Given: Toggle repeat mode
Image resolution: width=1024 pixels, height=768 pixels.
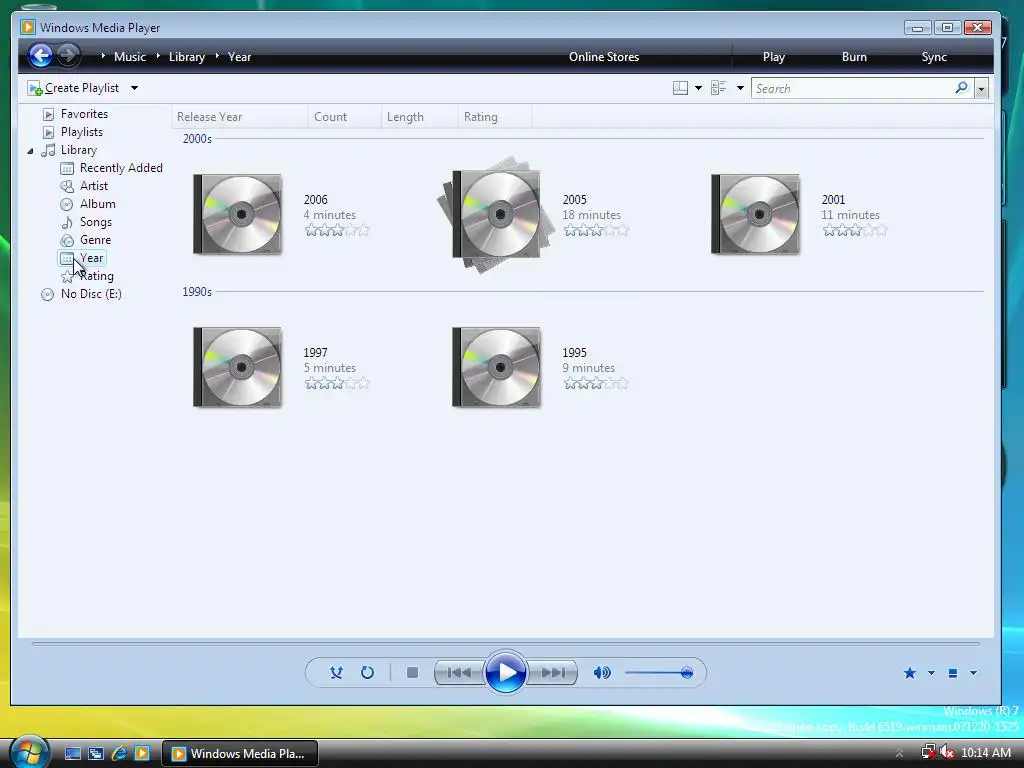Looking at the screenshot, I should coord(368,673).
